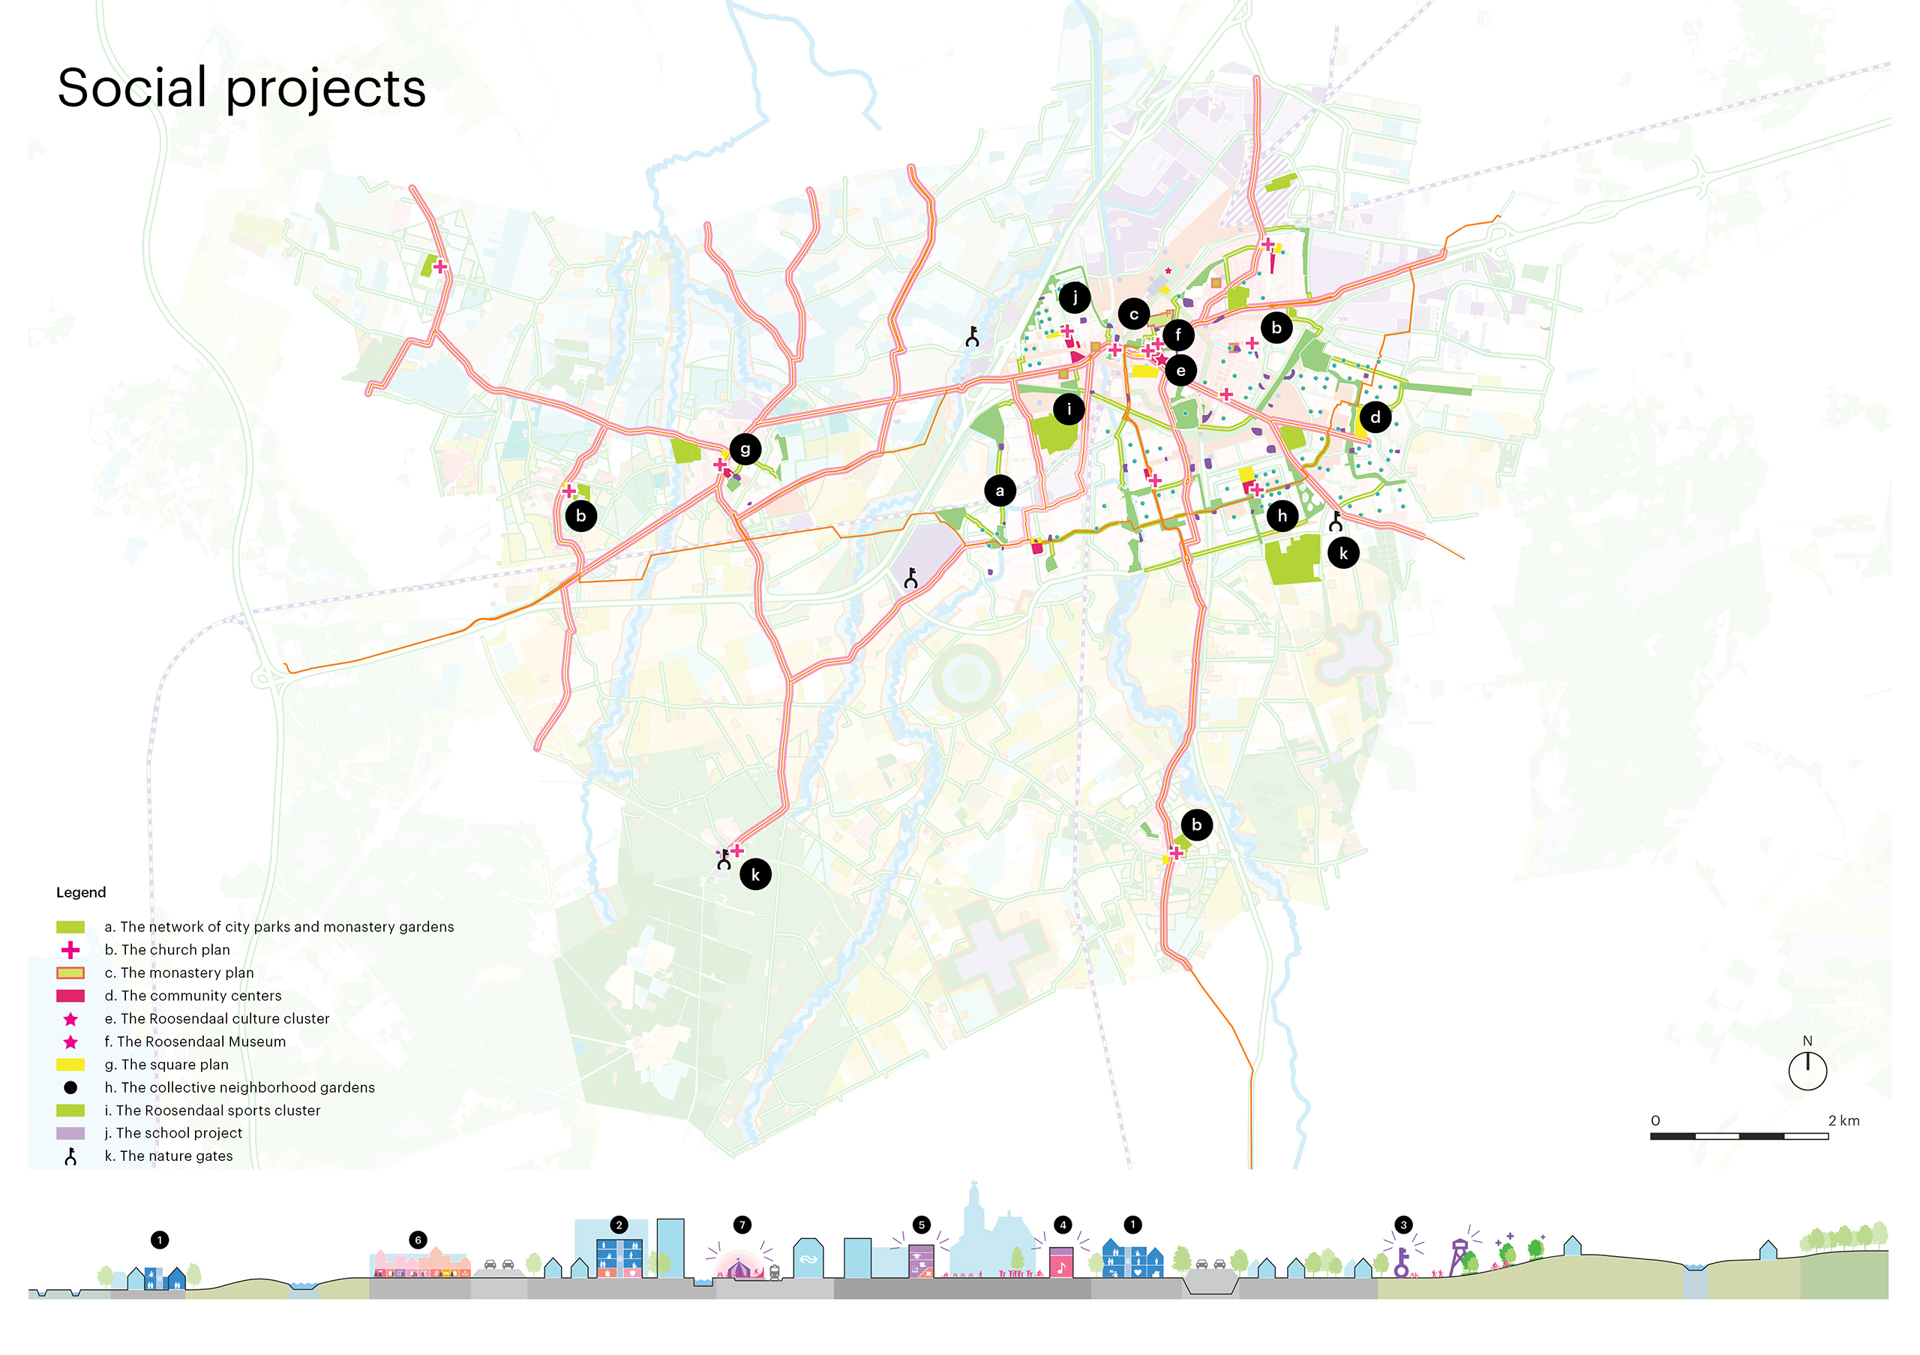Toggle marker g for the square plan

746,449
